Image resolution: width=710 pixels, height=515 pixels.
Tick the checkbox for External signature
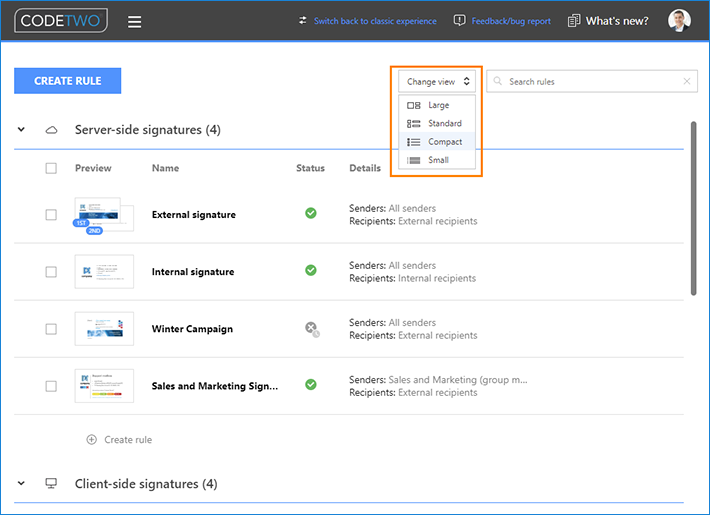click(51, 214)
